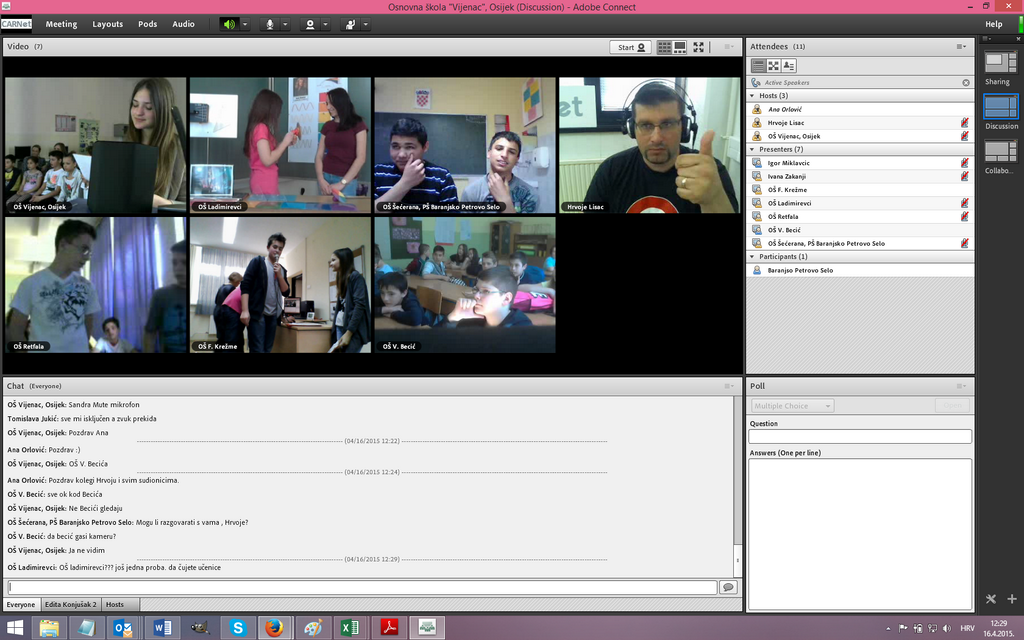Toggle the green speaker audio icon
This screenshot has width=1024, height=640.
pyautogui.click(x=229, y=24)
